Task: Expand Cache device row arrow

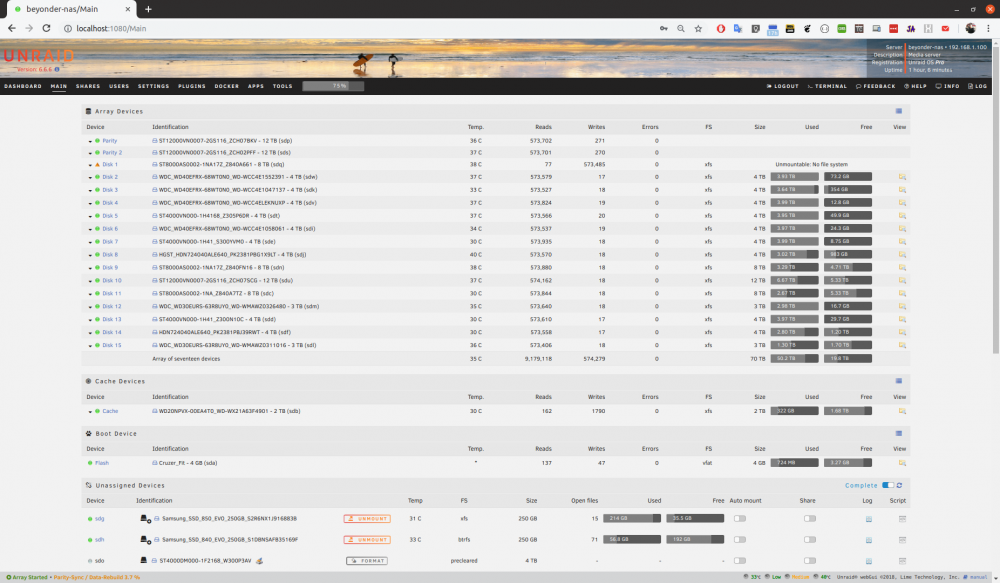Action: 90,411
